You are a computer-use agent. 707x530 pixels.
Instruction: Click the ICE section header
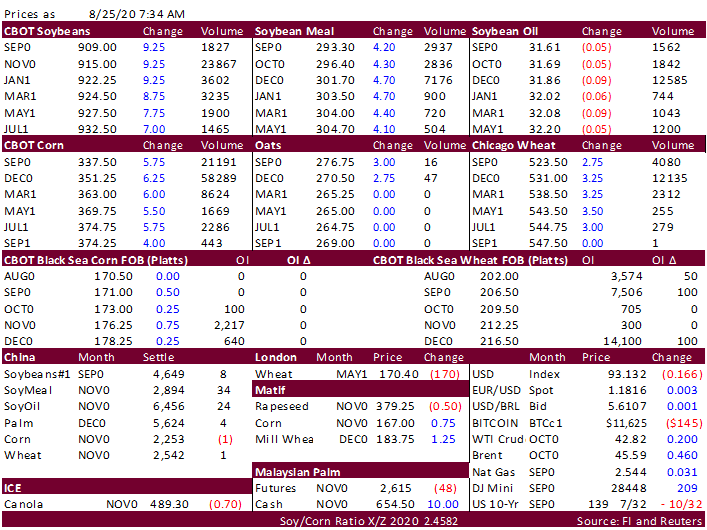[x=12, y=489]
